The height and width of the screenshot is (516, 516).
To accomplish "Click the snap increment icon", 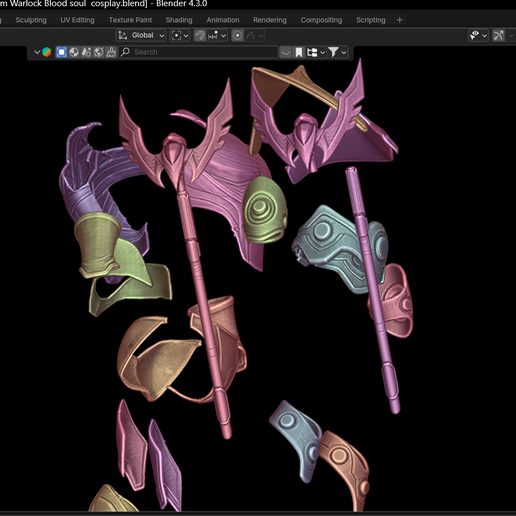I will point(213,35).
